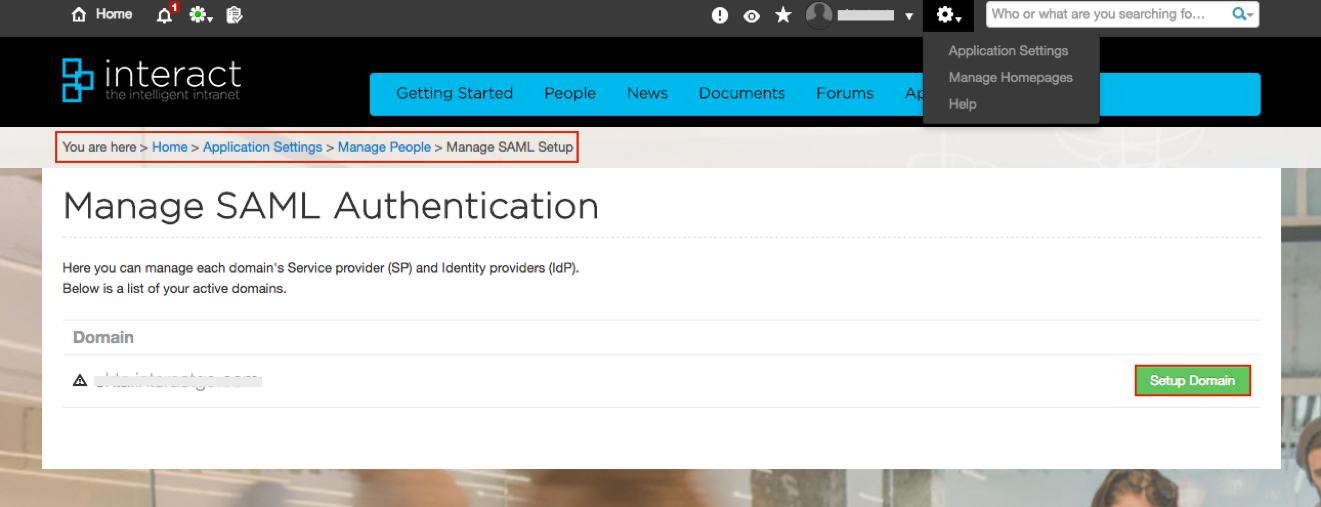1321x507 pixels.
Task: Open the Documents navigation tab
Action: pos(741,93)
